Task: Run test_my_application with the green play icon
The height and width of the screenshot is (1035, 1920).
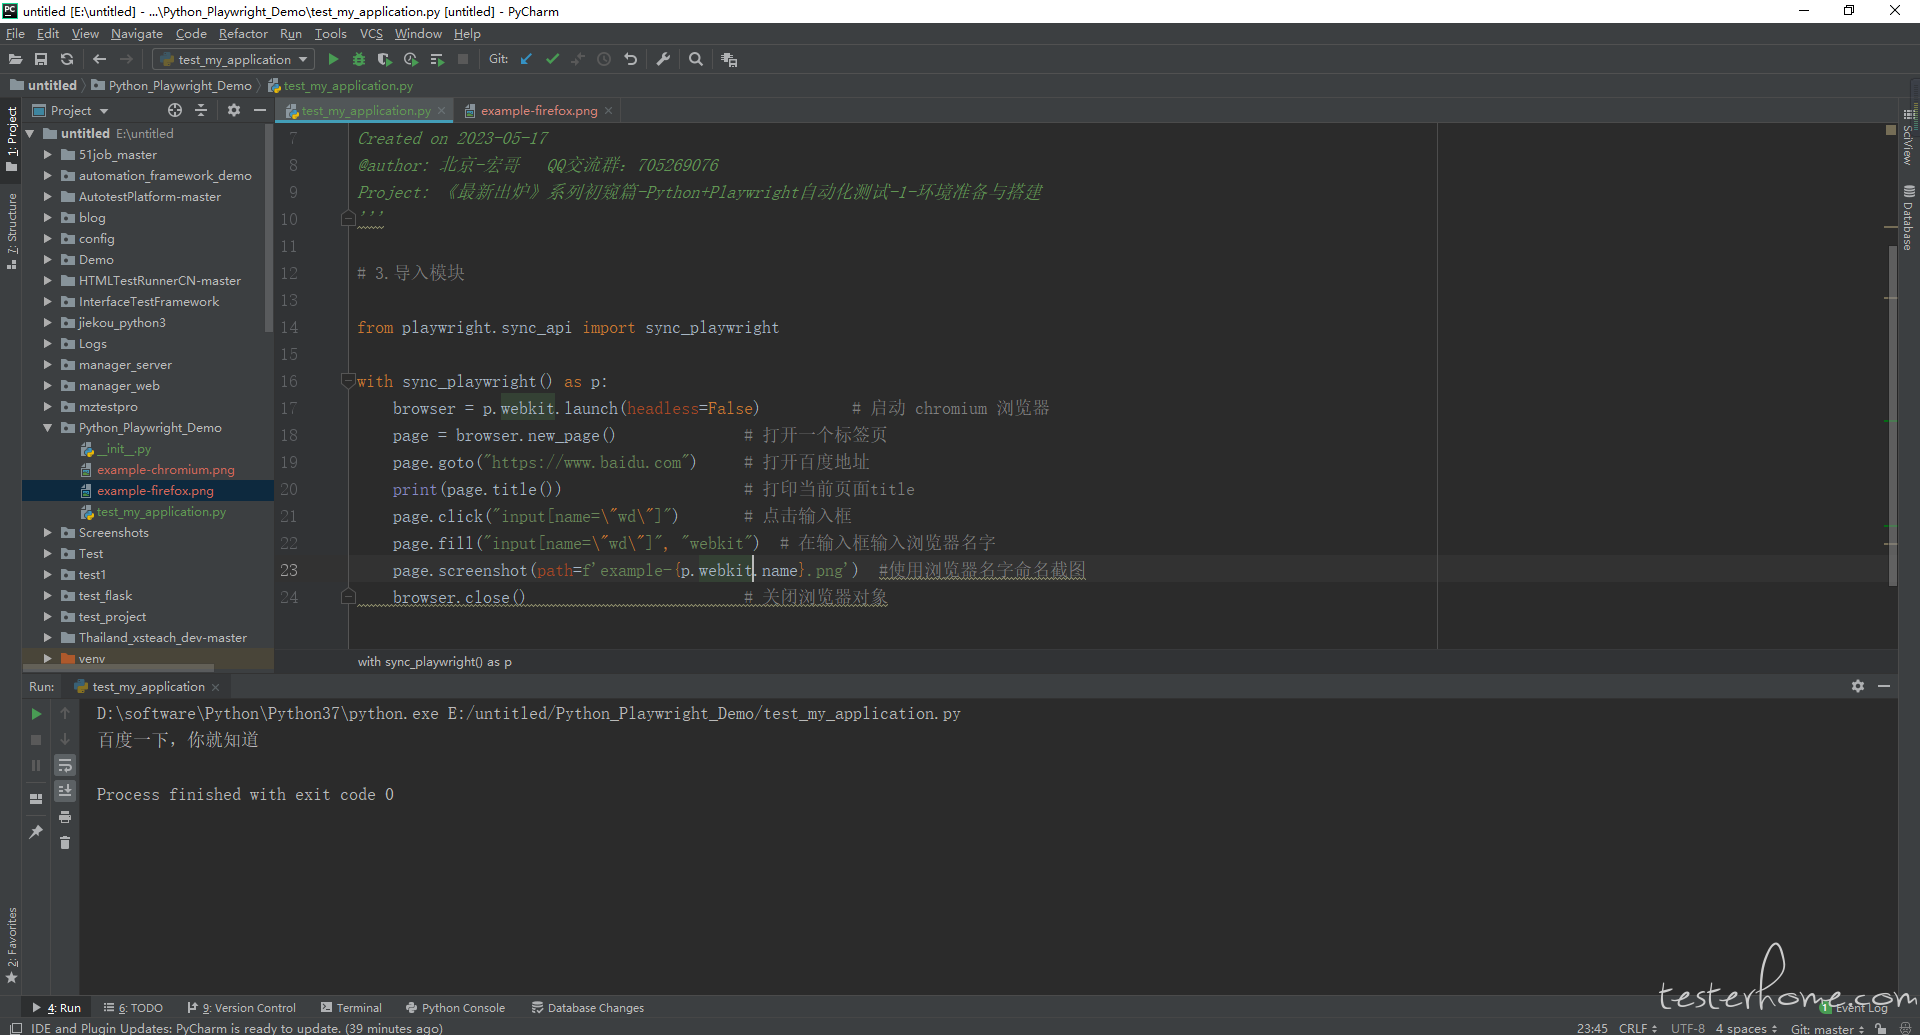Action: [333, 60]
